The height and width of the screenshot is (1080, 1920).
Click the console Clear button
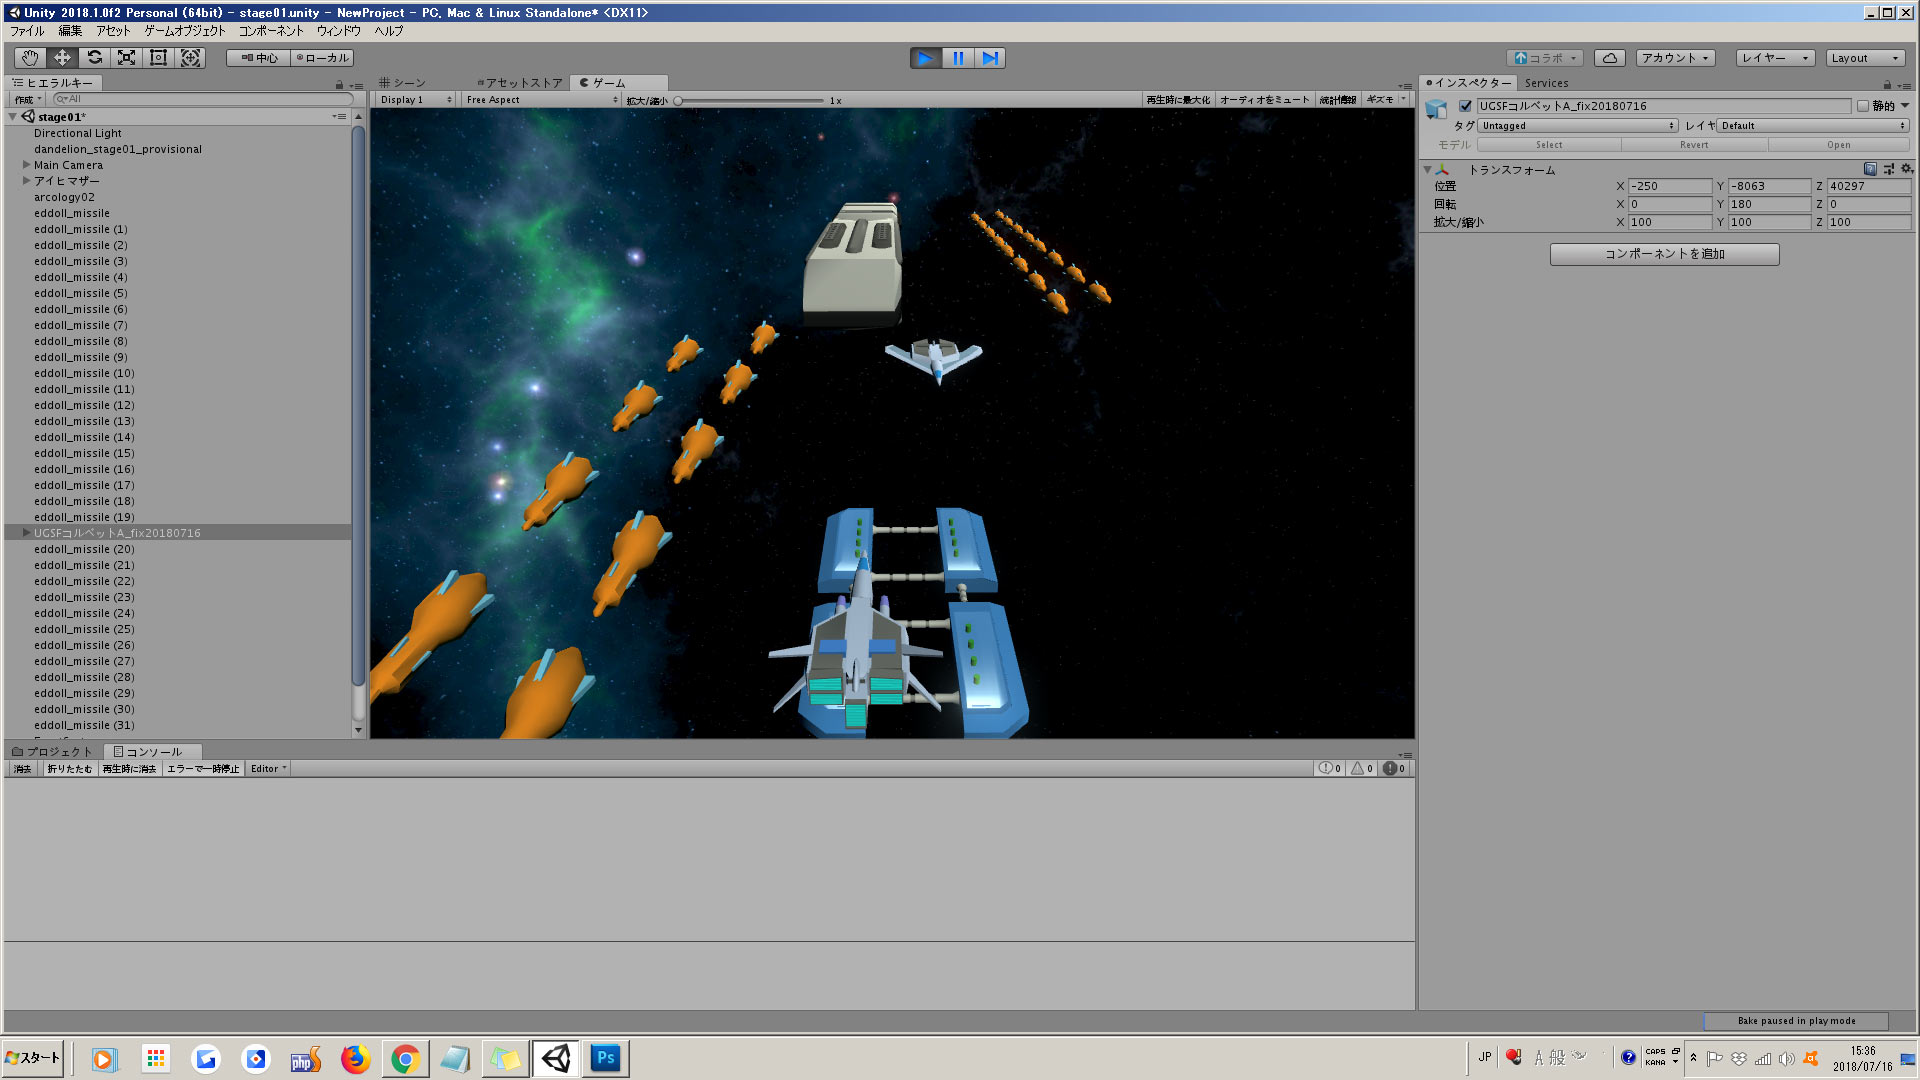pos(22,769)
